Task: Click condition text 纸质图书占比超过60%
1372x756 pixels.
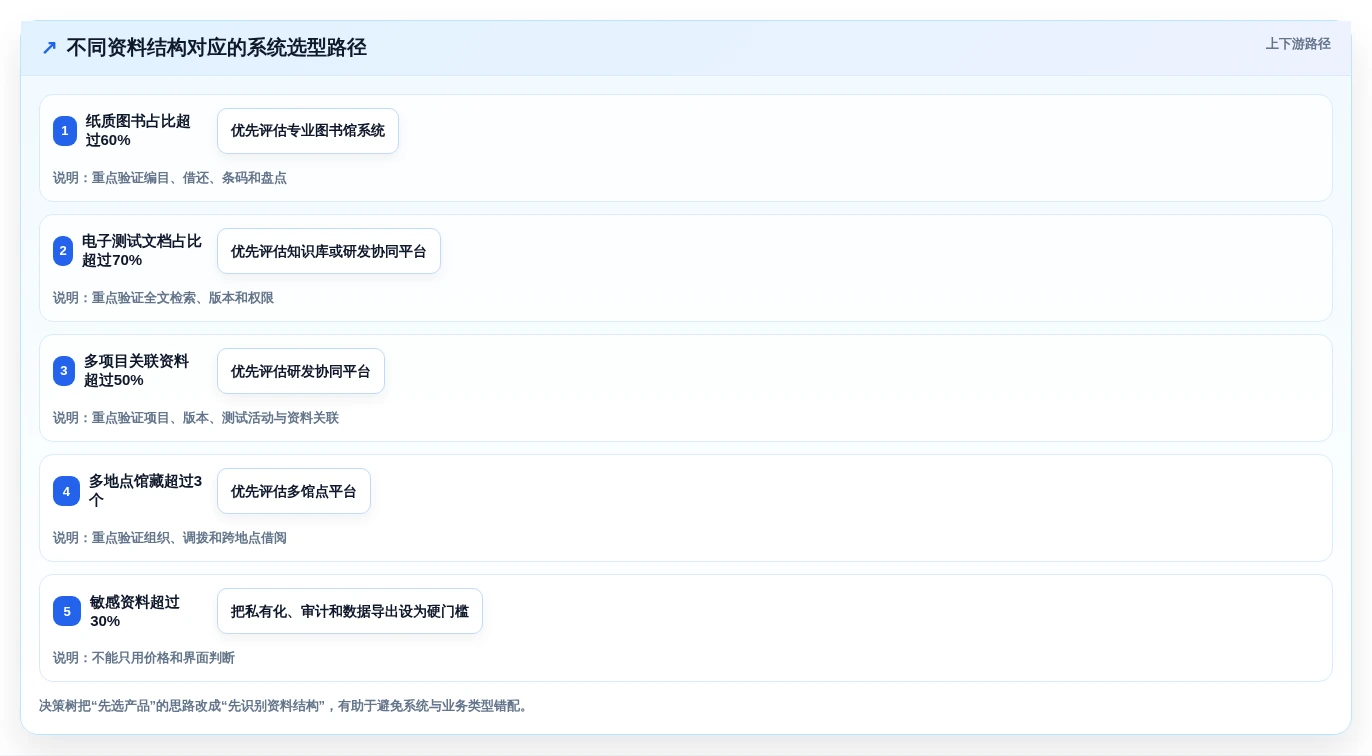Action: tap(138, 131)
